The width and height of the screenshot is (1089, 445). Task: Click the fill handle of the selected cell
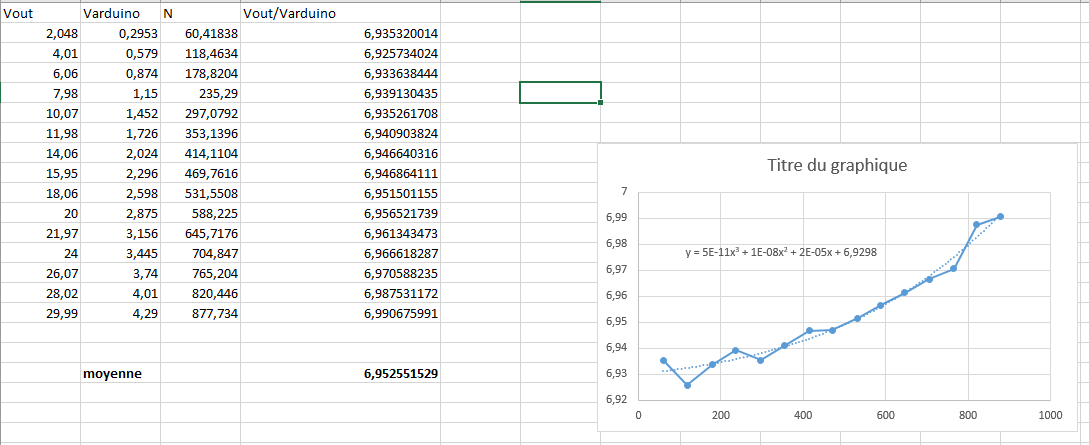pos(600,103)
